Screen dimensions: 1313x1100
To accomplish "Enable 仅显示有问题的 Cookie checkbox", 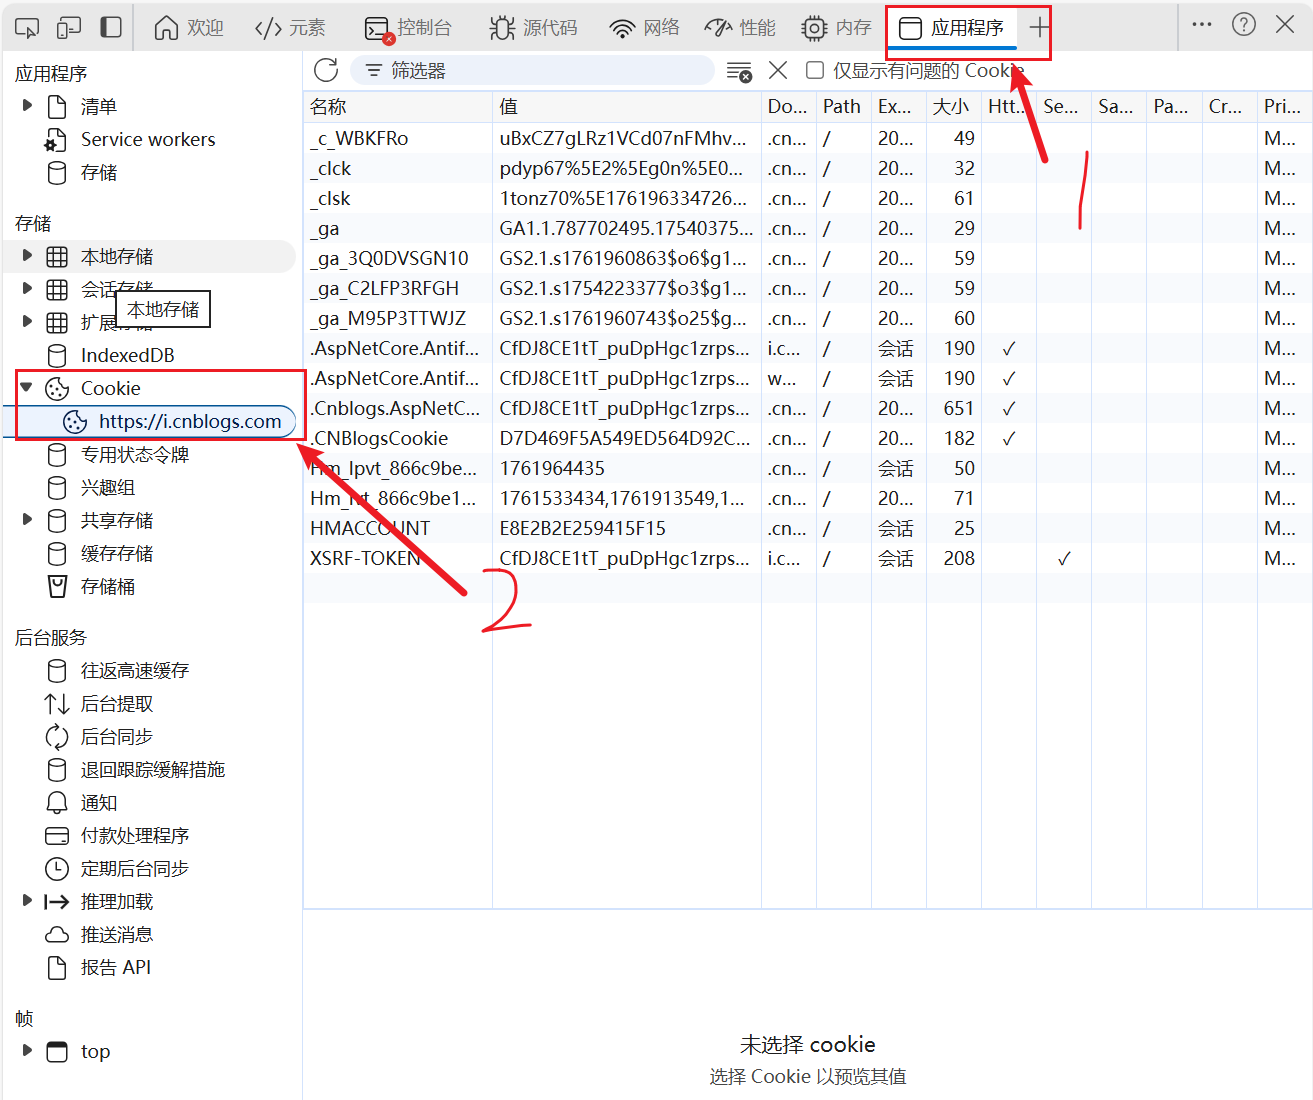I will pos(815,70).
